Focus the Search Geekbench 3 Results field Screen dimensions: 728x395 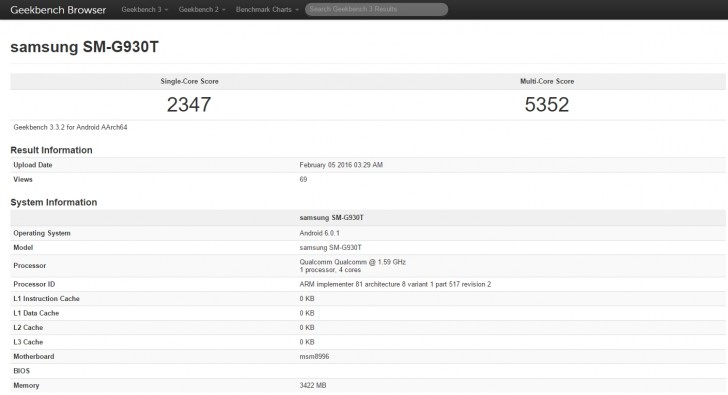pos(376,9)
